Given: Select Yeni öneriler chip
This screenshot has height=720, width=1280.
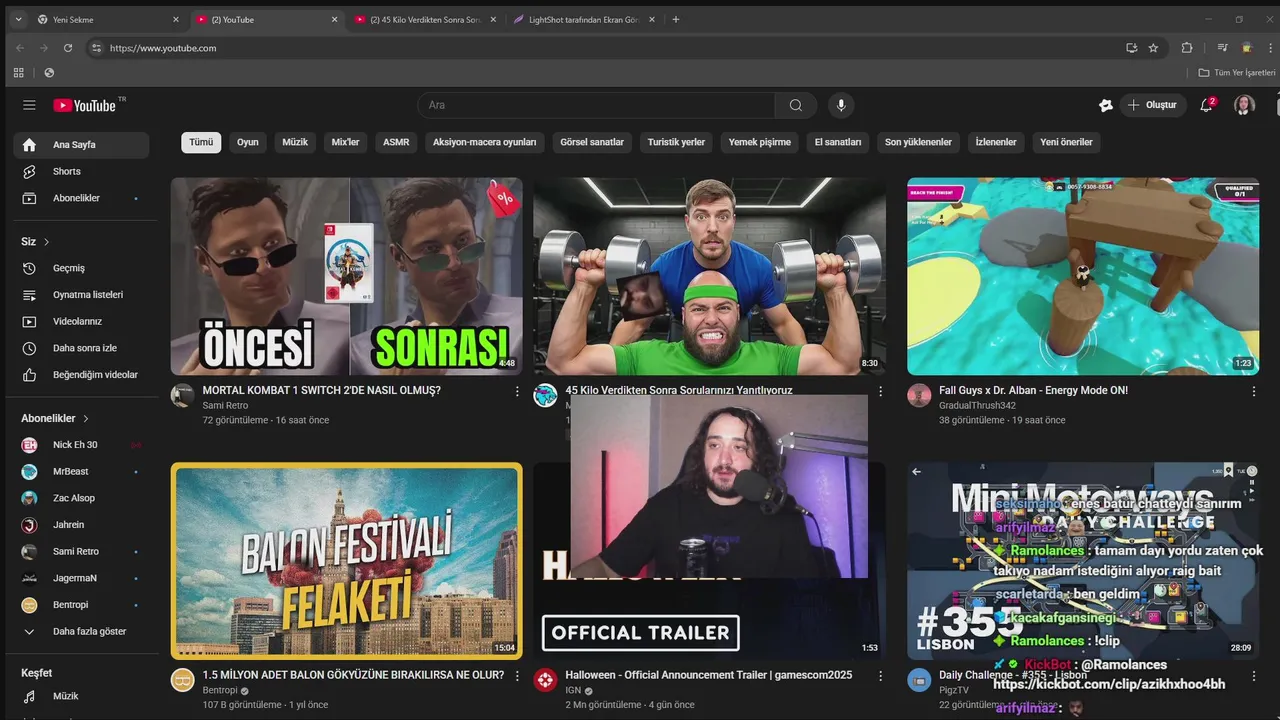Looking at the screenshot, I should [1066, 142].
